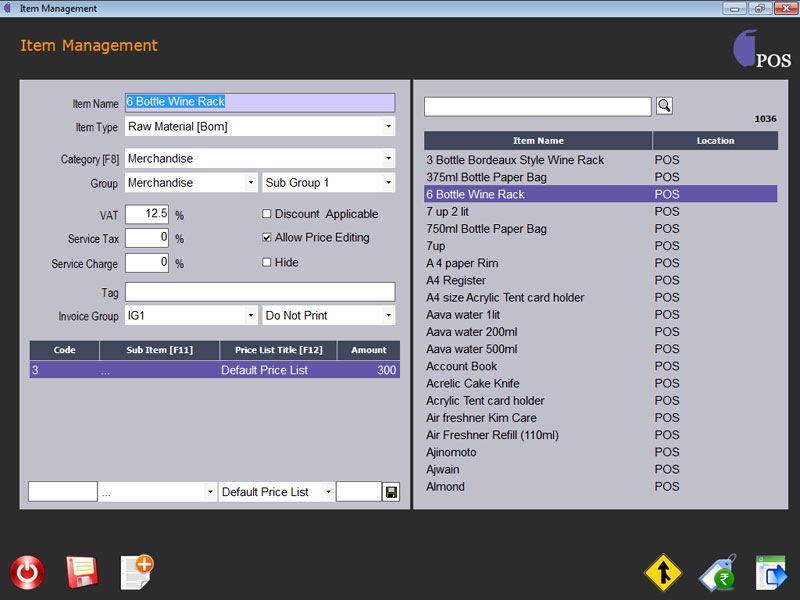Click the spreadsheet export icon
800x600 pixels.
(x=771, y=573)
